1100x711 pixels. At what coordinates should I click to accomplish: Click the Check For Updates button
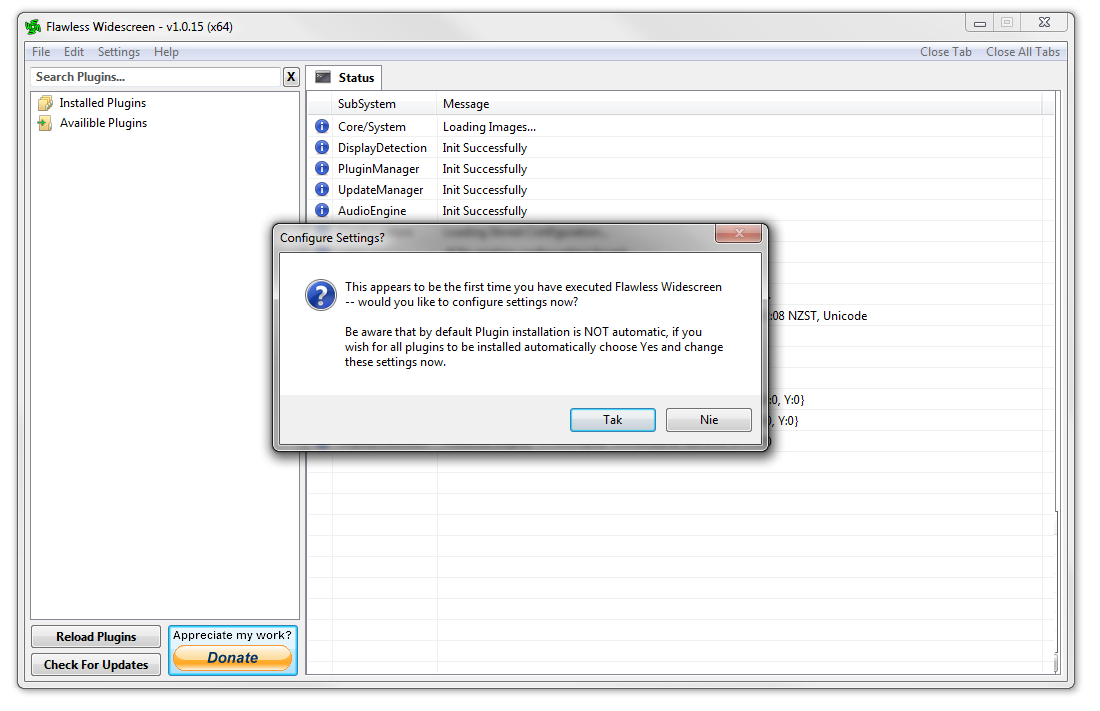96,665
